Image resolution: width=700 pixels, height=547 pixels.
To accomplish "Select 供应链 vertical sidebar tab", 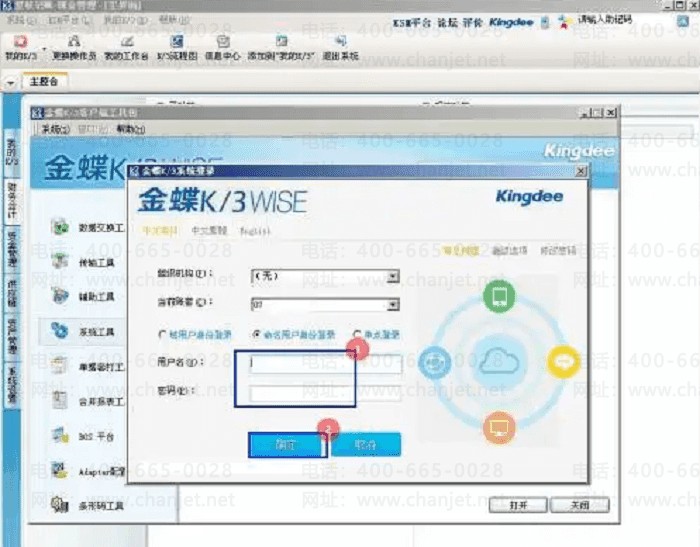I will 11,292.
